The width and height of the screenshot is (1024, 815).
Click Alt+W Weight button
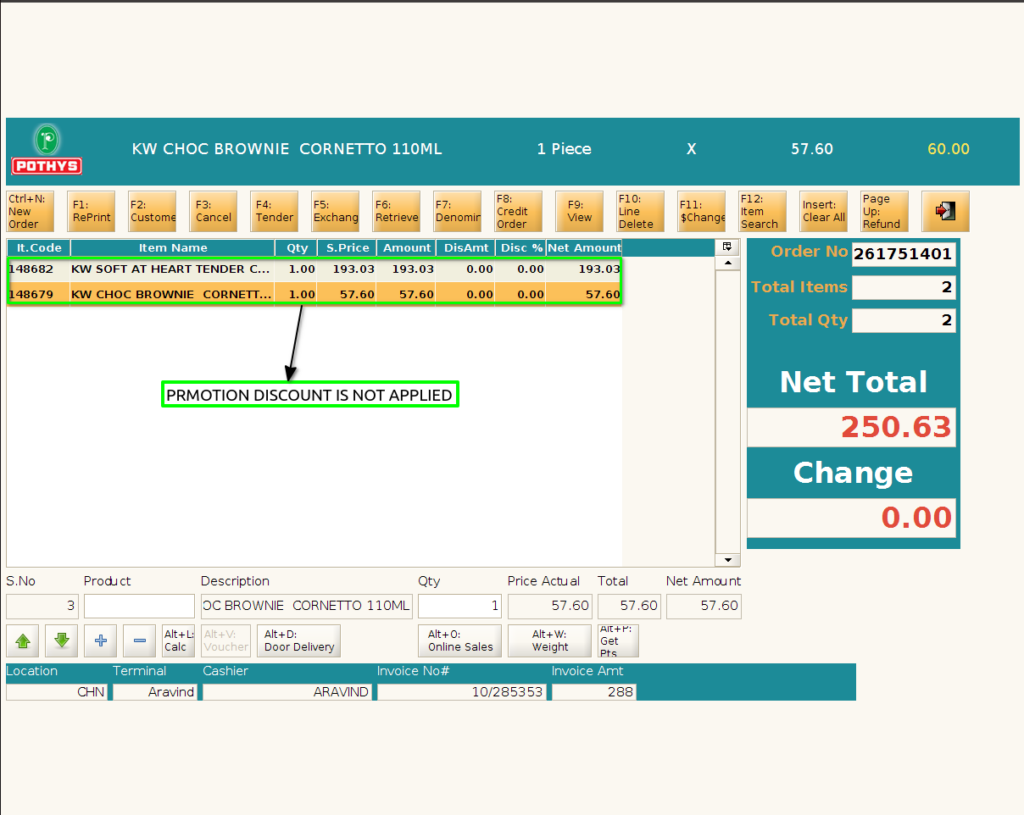[550, 641]
